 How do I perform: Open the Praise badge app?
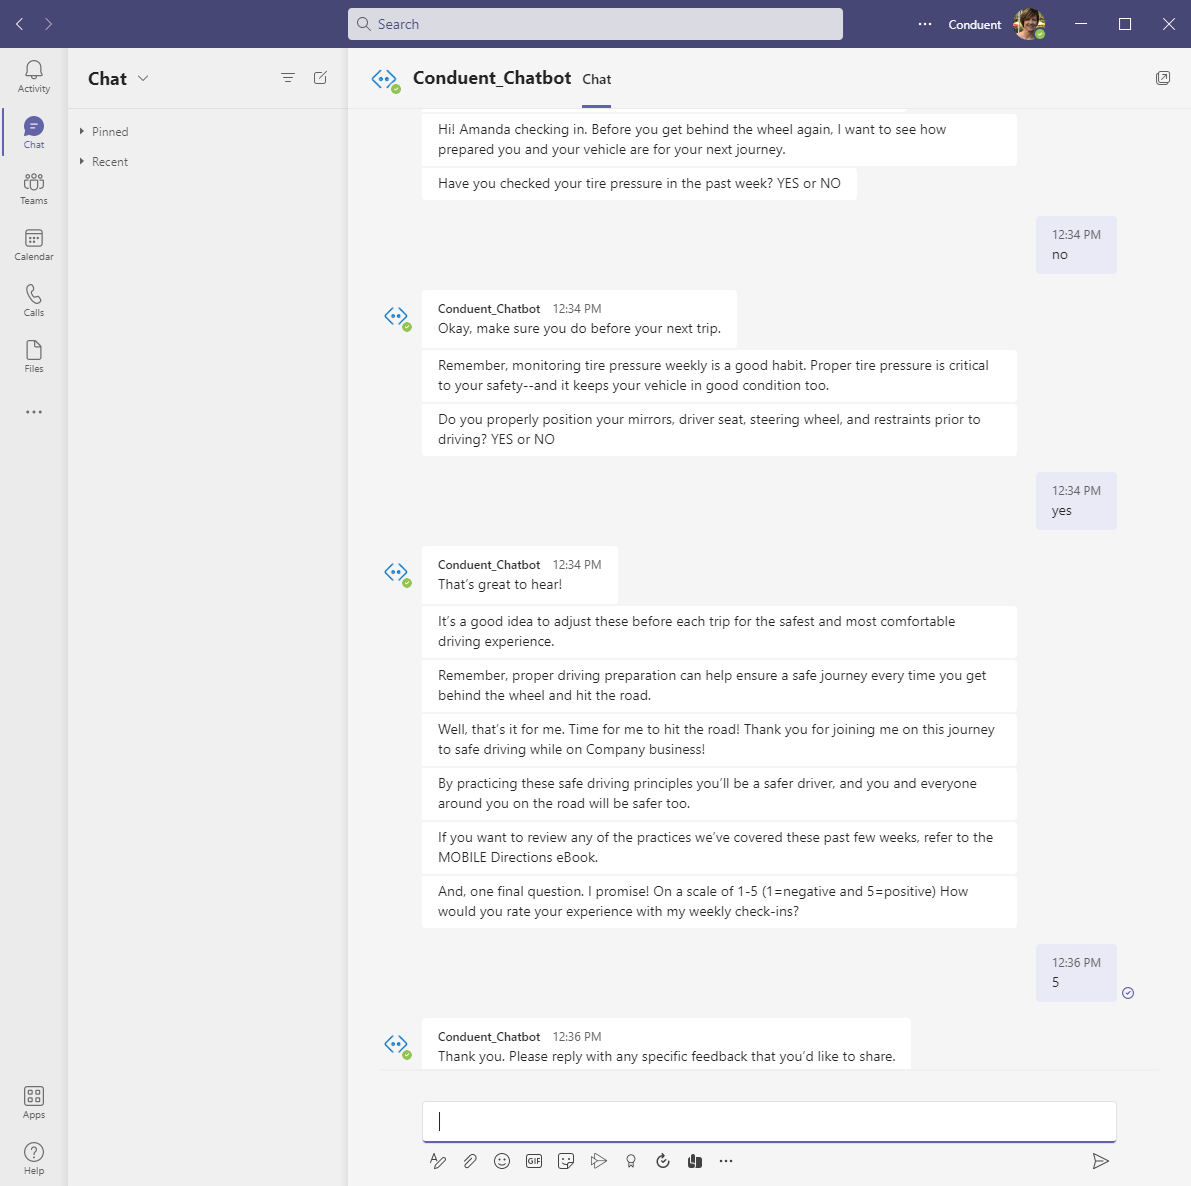[x=630, y=1161]
